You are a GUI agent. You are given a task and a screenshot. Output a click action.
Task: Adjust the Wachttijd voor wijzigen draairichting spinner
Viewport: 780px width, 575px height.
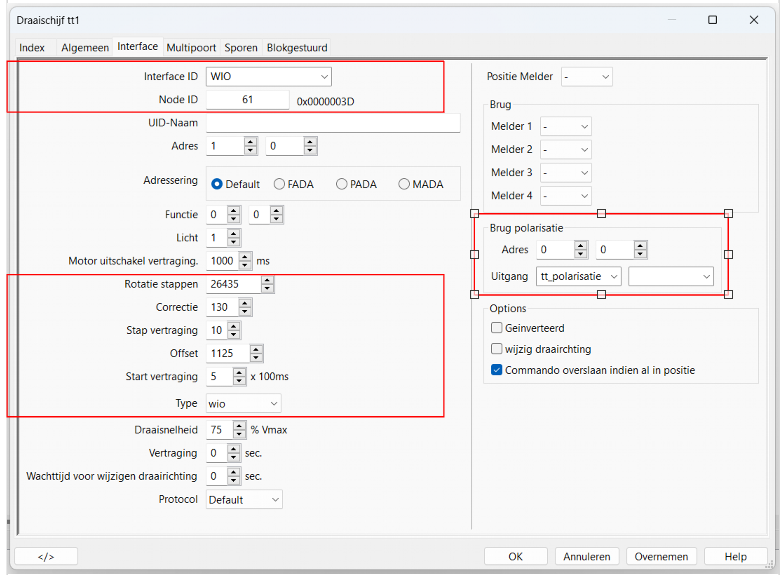coord(233,476)
